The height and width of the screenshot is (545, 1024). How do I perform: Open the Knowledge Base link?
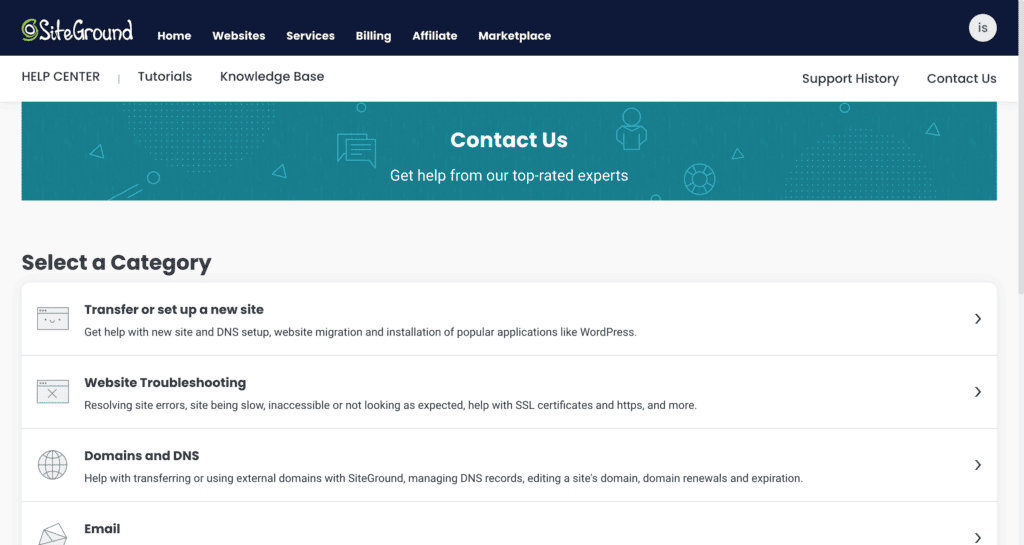(x=272, y=76)
